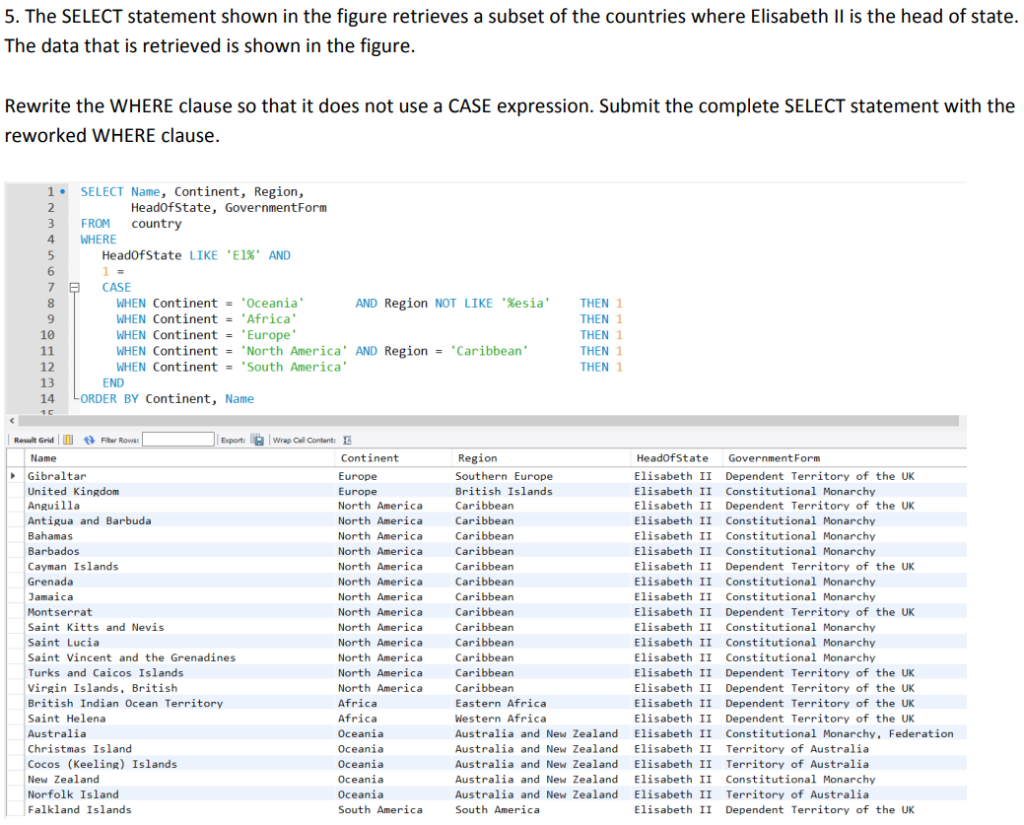Screen dimensions: 1024x825
Task: Click the HeadOfState column header
Action: [672, 458]
